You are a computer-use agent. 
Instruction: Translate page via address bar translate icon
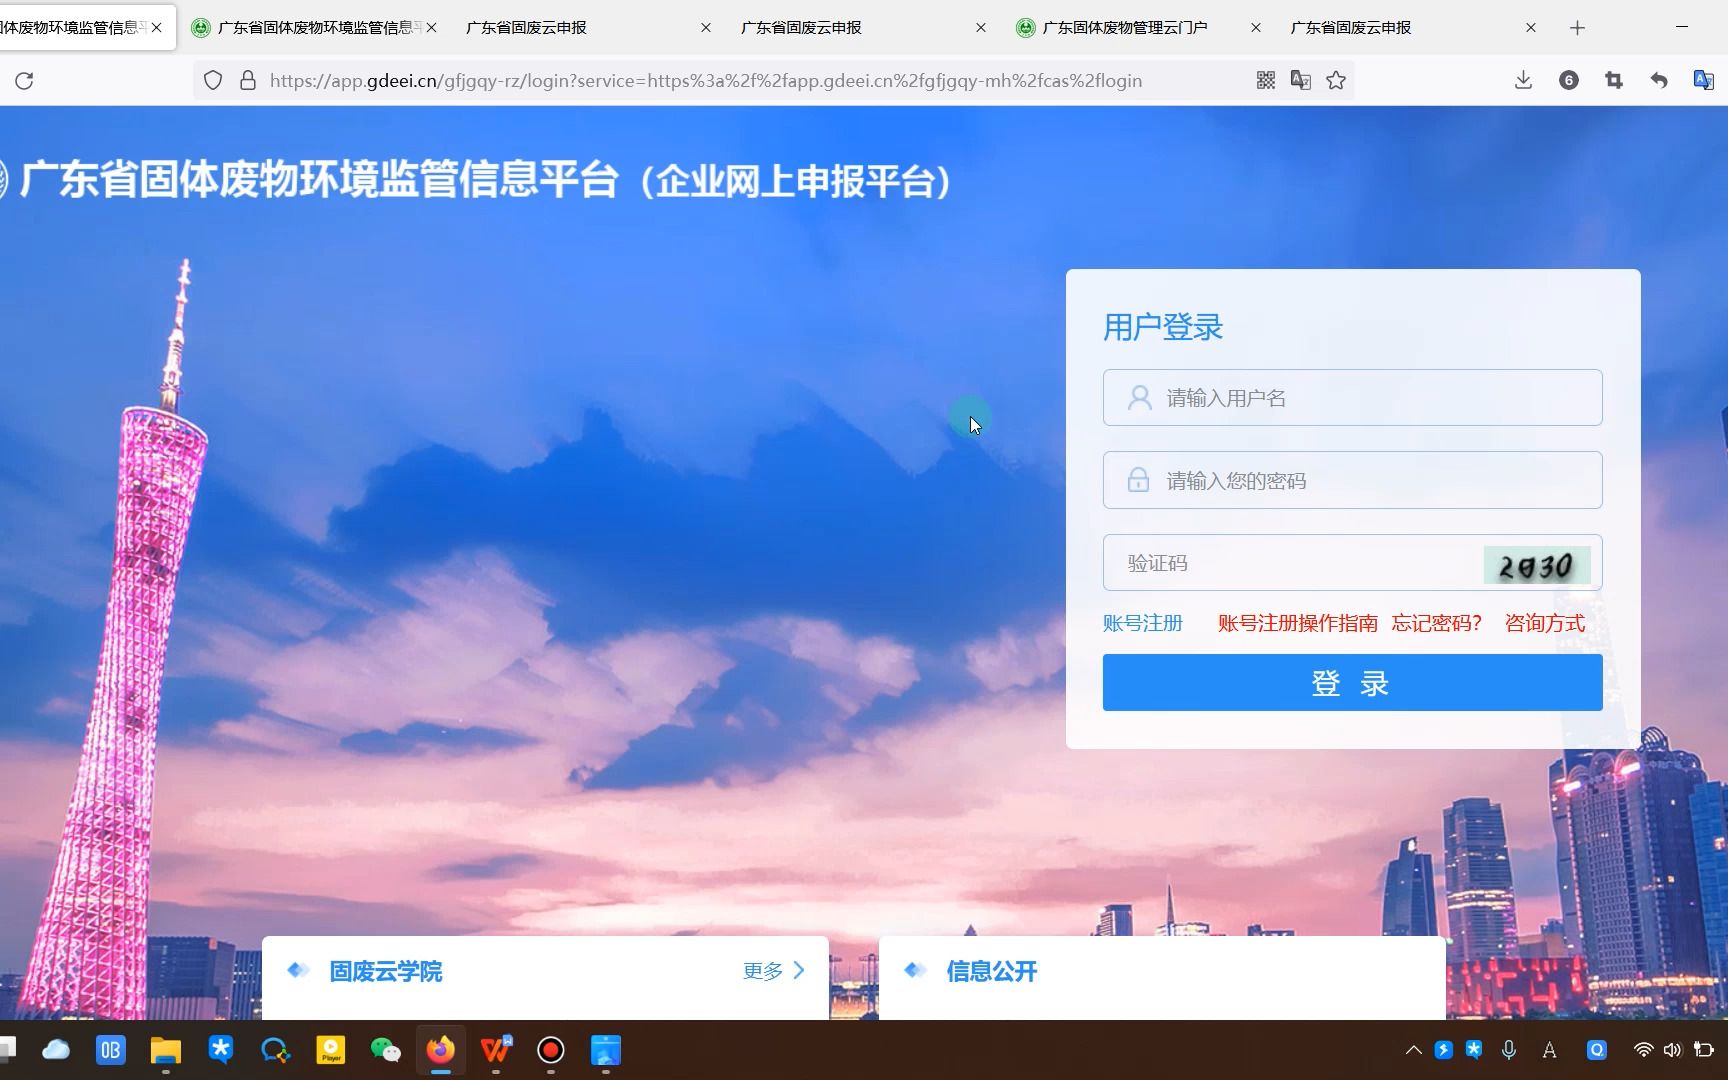tap(1301, 81)
